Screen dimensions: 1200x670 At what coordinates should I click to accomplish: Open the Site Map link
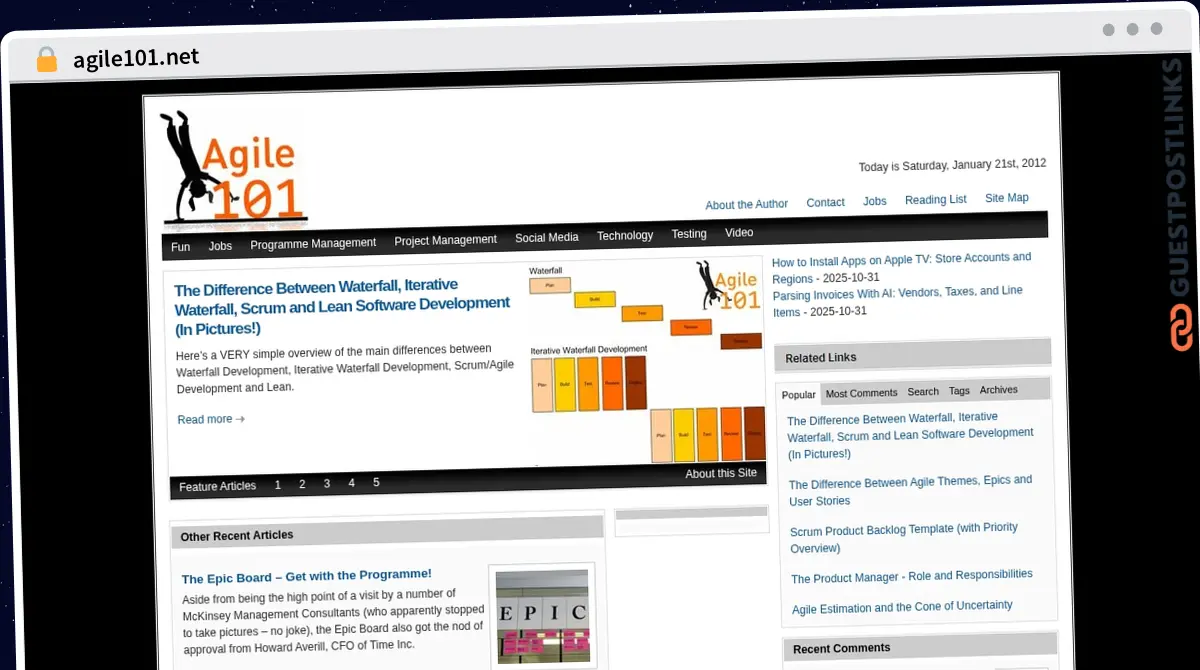1006,198
